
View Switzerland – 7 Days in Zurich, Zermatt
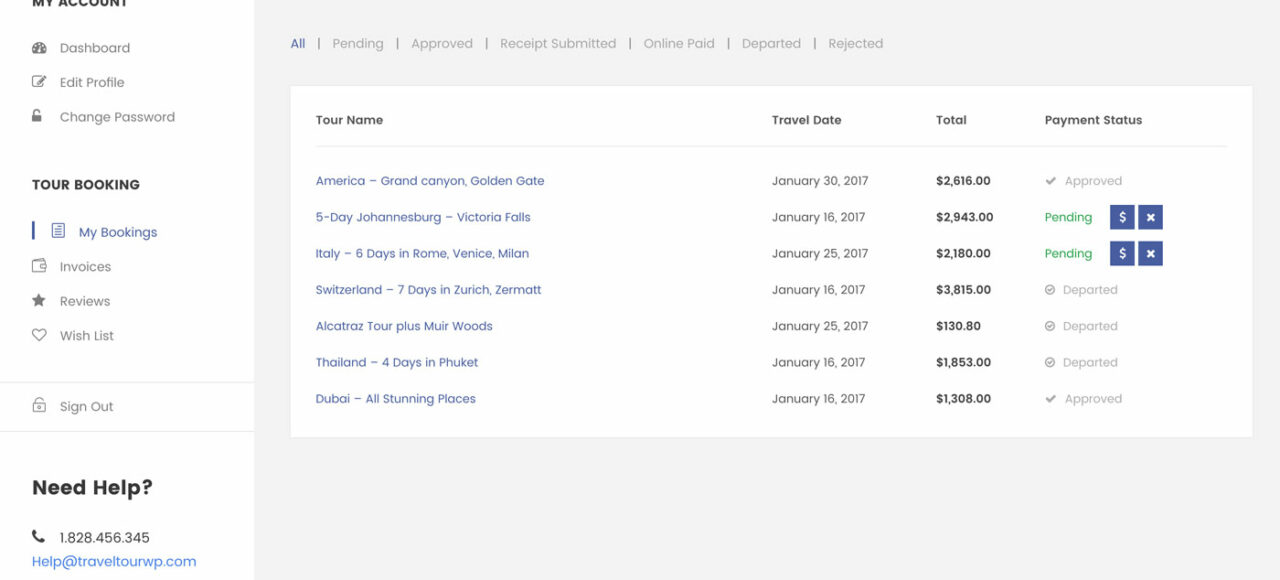click(428, 290)
